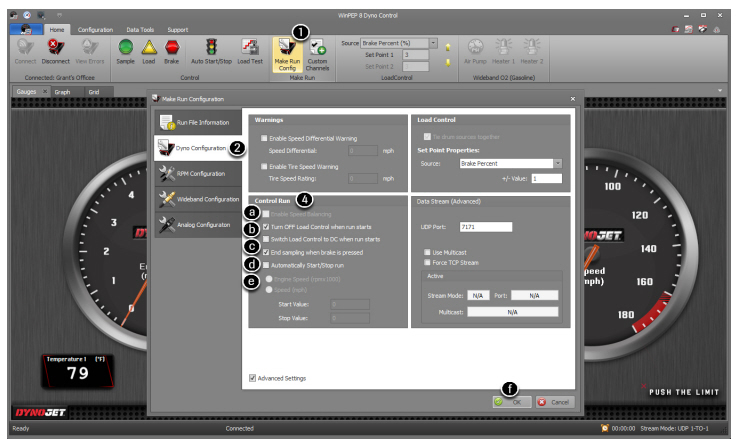Open the Set Point Source Brake Percent dropdown
The width and height of the screenshot is (738, 448).
tap(557, 162)
